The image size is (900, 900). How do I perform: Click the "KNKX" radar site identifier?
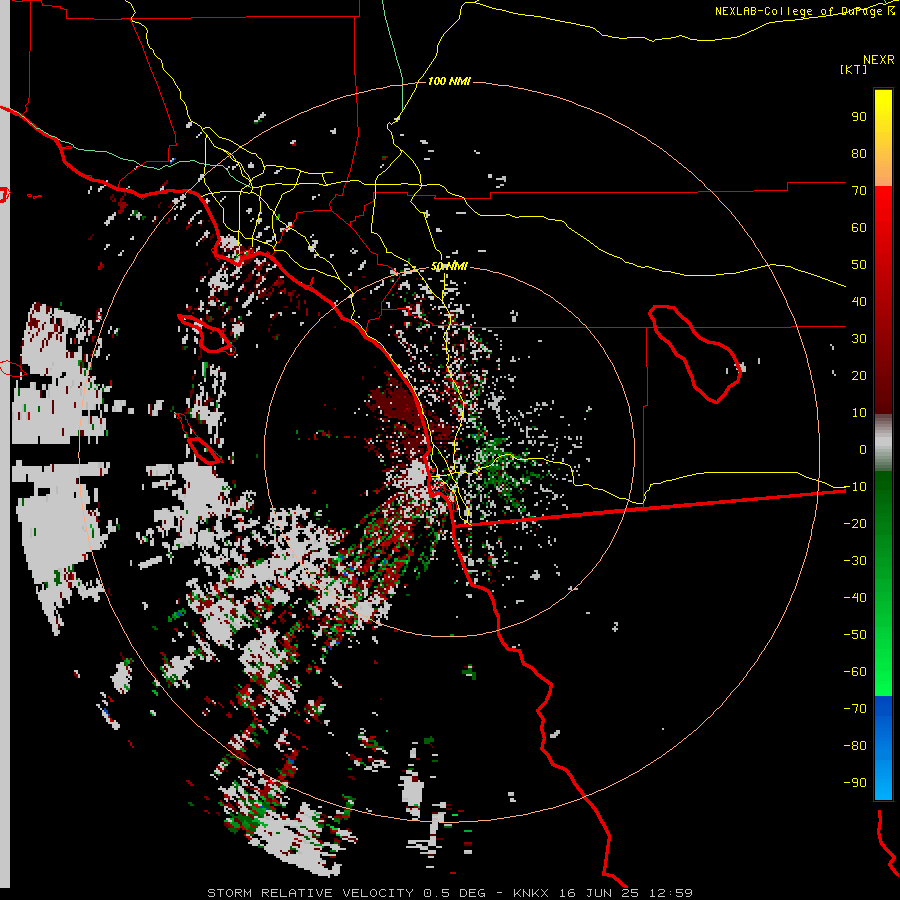(x=530, y=893)
